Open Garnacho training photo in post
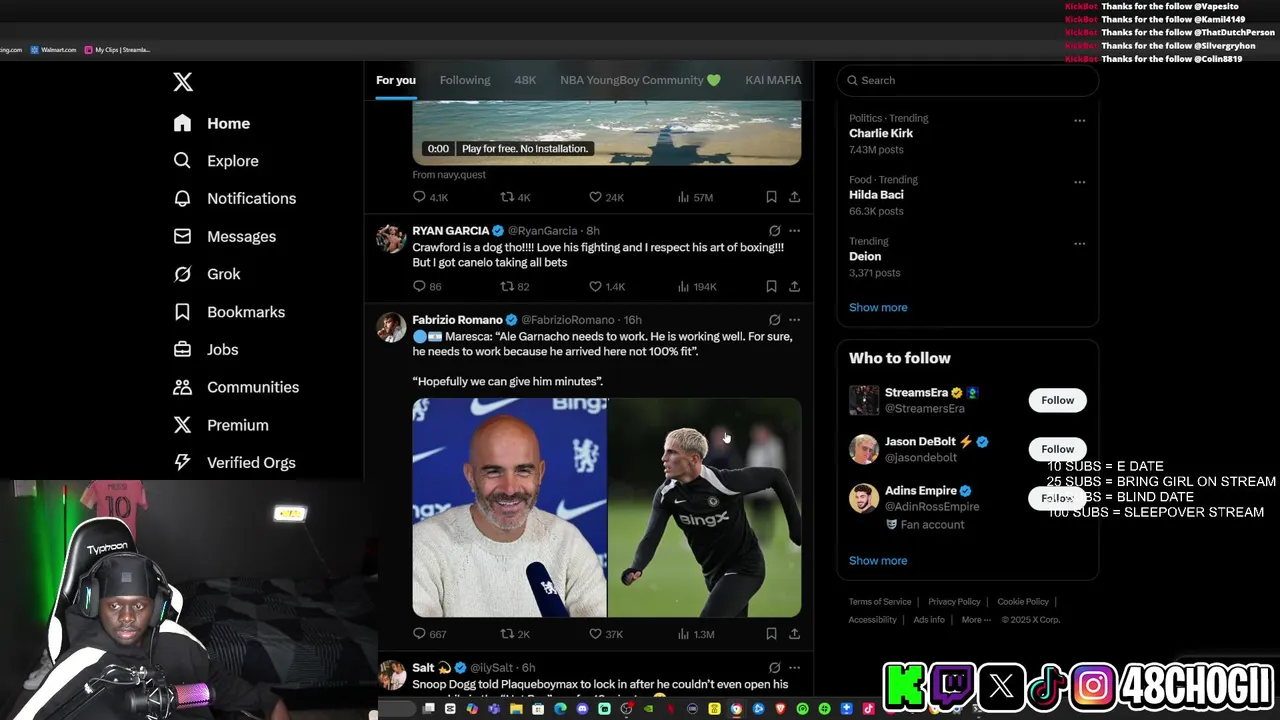 coord(705,508)
